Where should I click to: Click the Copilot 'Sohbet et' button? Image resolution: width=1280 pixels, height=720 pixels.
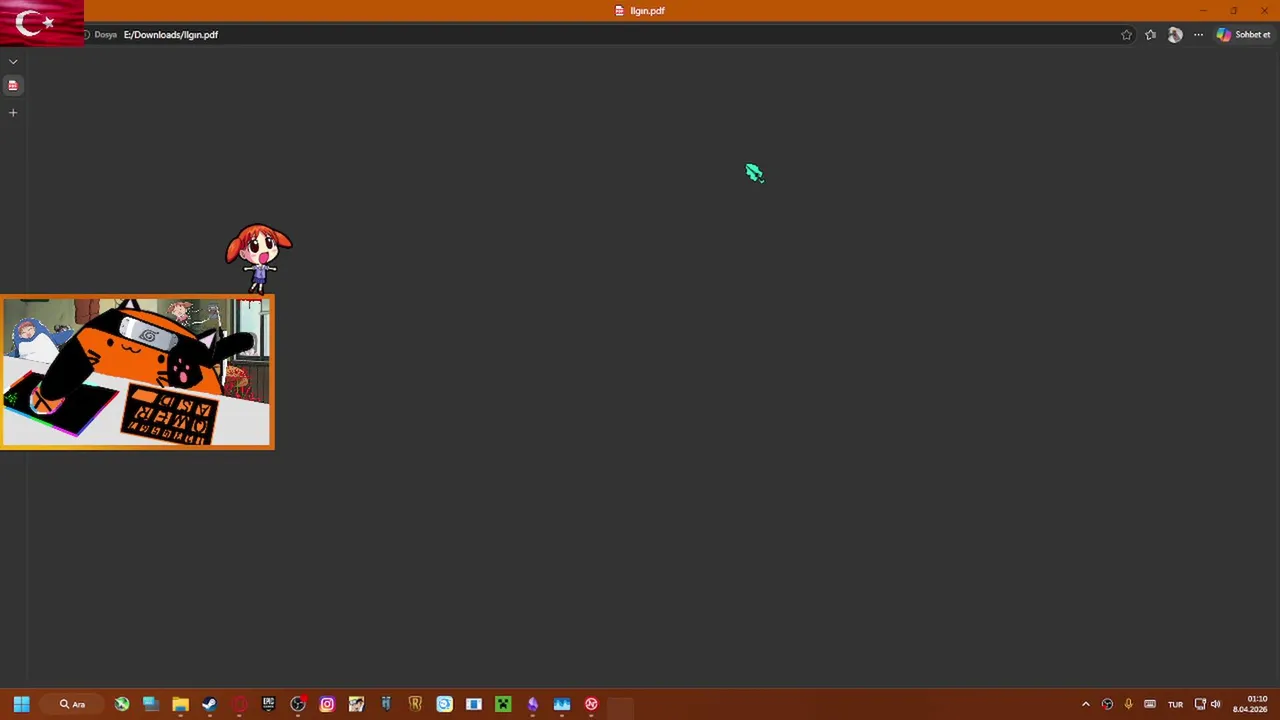click(1243, 35)
